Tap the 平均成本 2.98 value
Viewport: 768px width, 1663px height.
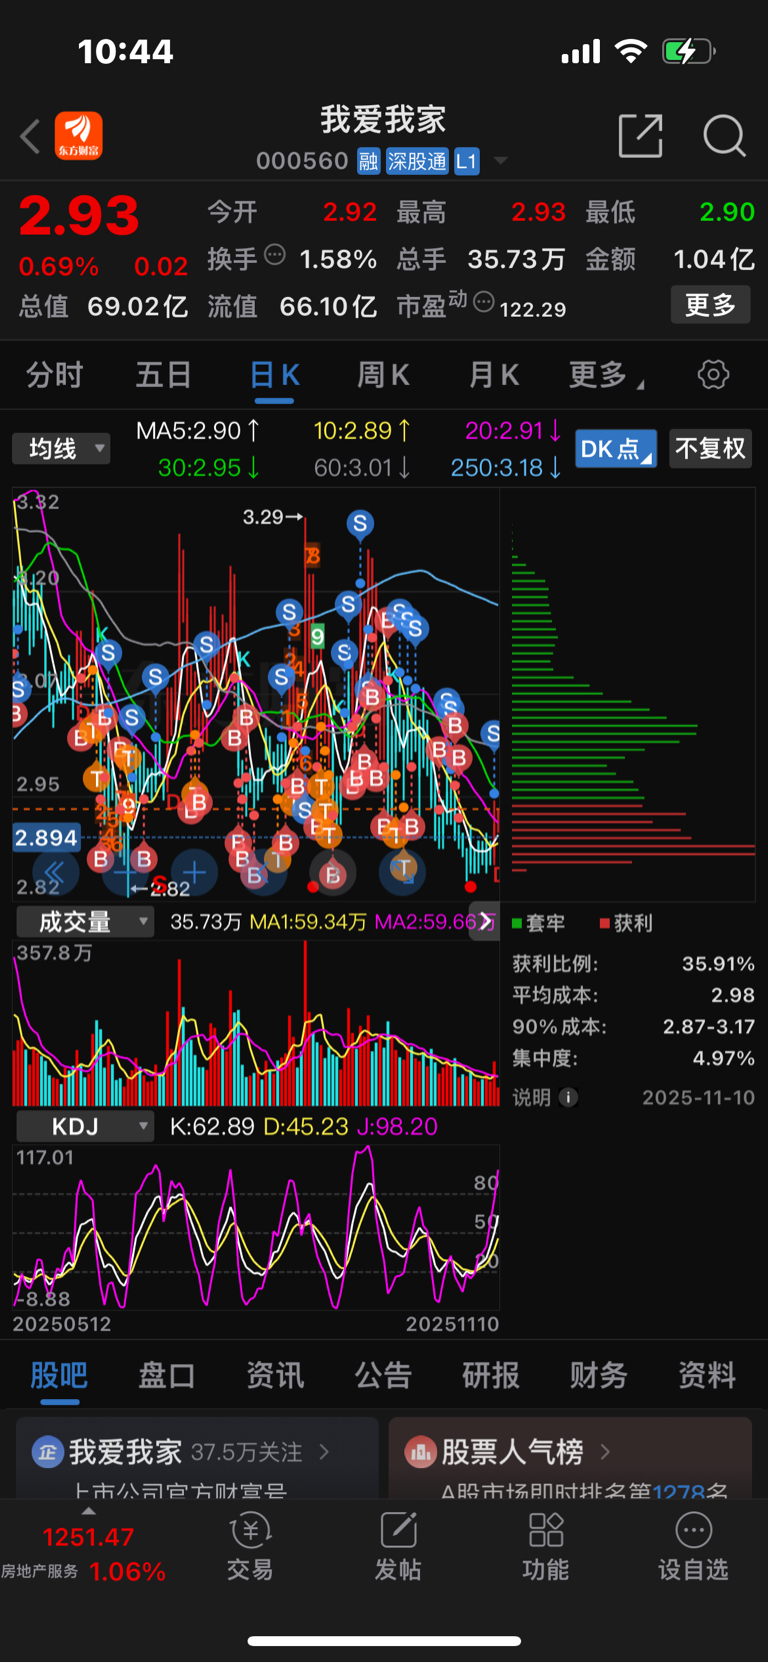(x=733, y=995)
